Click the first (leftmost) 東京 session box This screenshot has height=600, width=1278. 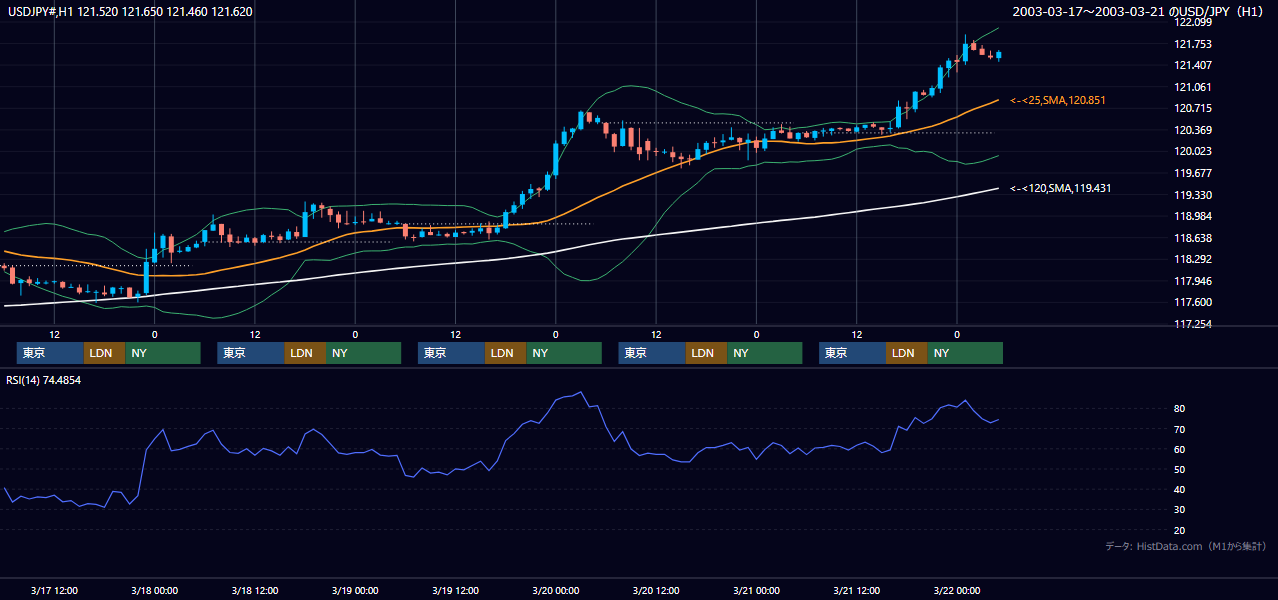tap(51, 353)
